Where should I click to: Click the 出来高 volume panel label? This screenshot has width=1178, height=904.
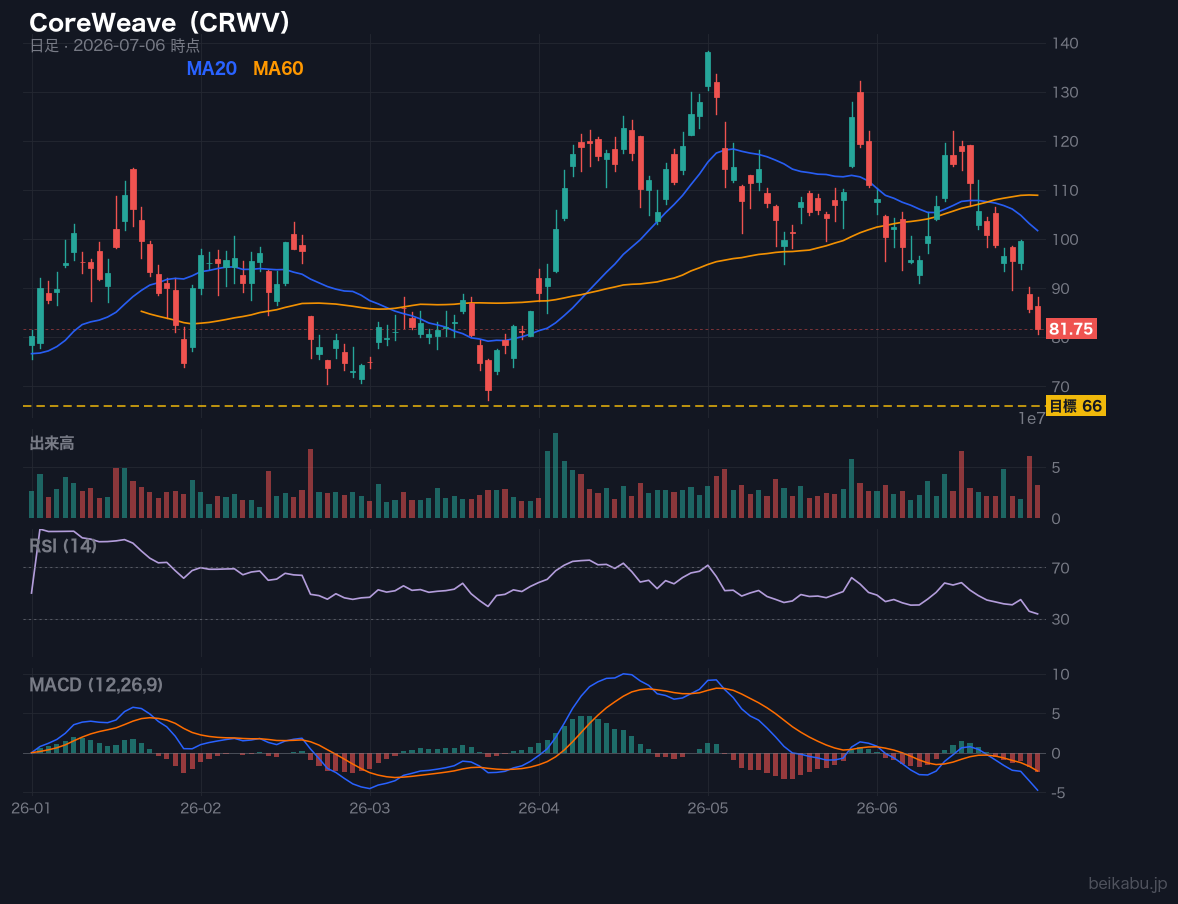(52, 443)
